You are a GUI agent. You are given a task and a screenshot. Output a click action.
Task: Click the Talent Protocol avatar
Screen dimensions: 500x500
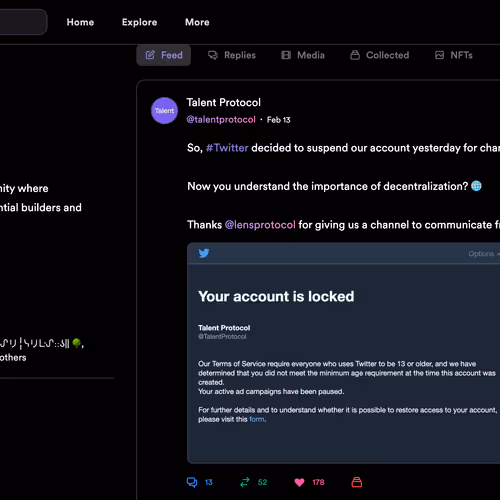click(164, 111)
